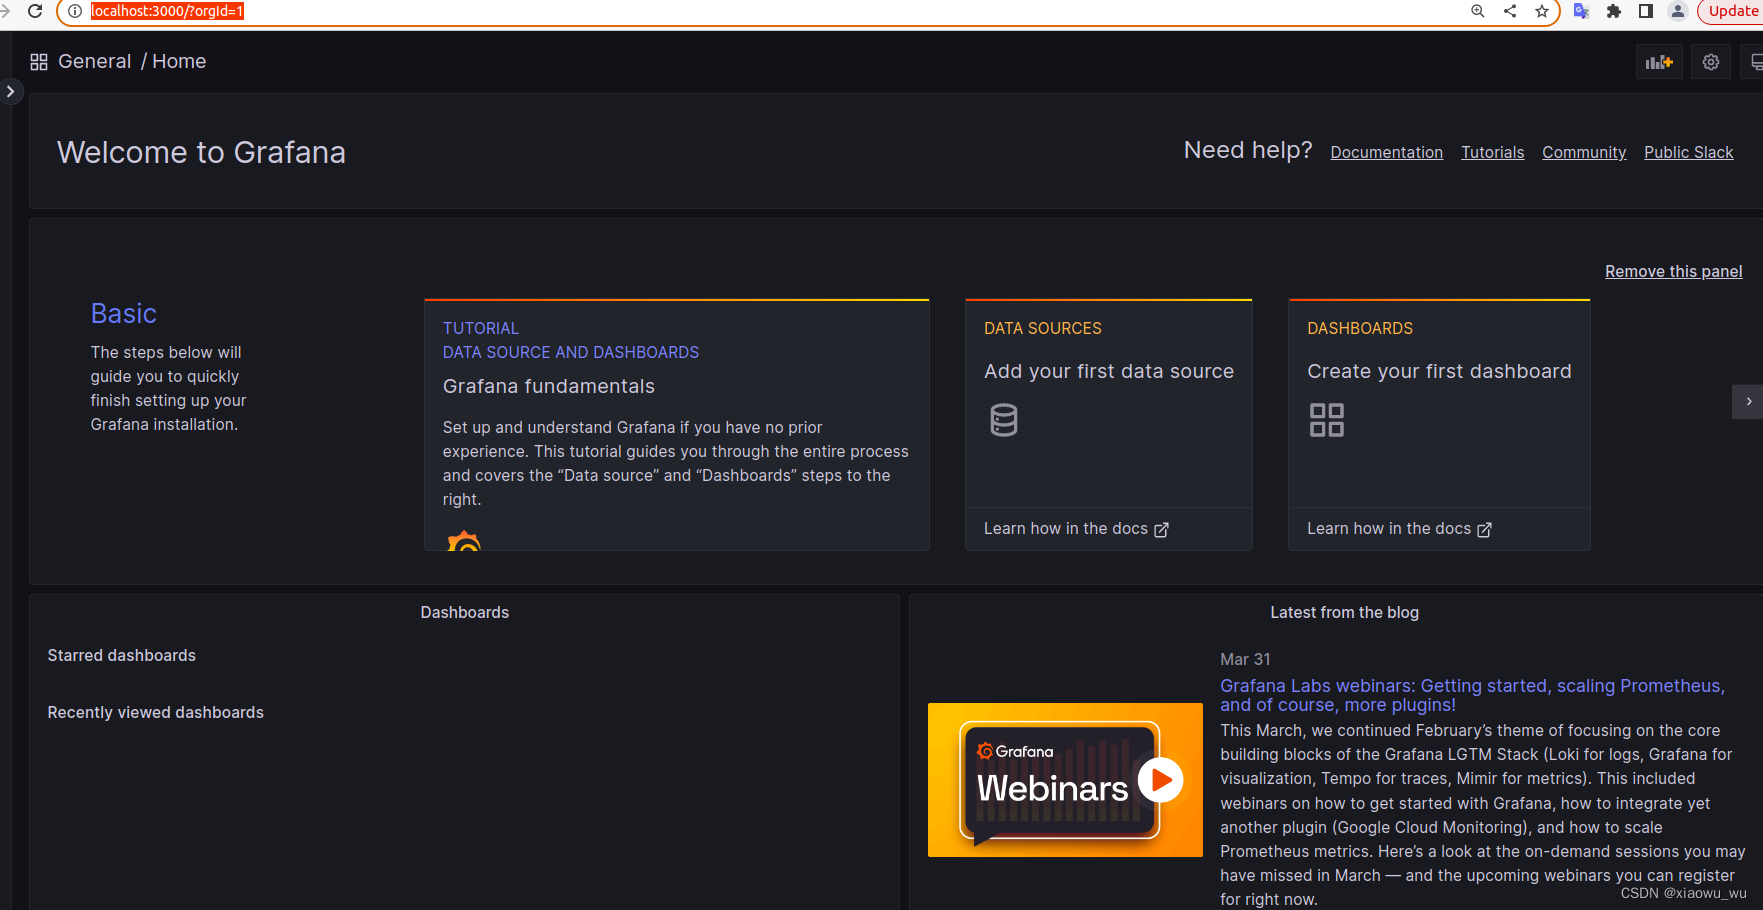This screenshot has height=910, width=1763.
Task: Click the Mar 31 blog date
Action: (x=1245, y=659)
